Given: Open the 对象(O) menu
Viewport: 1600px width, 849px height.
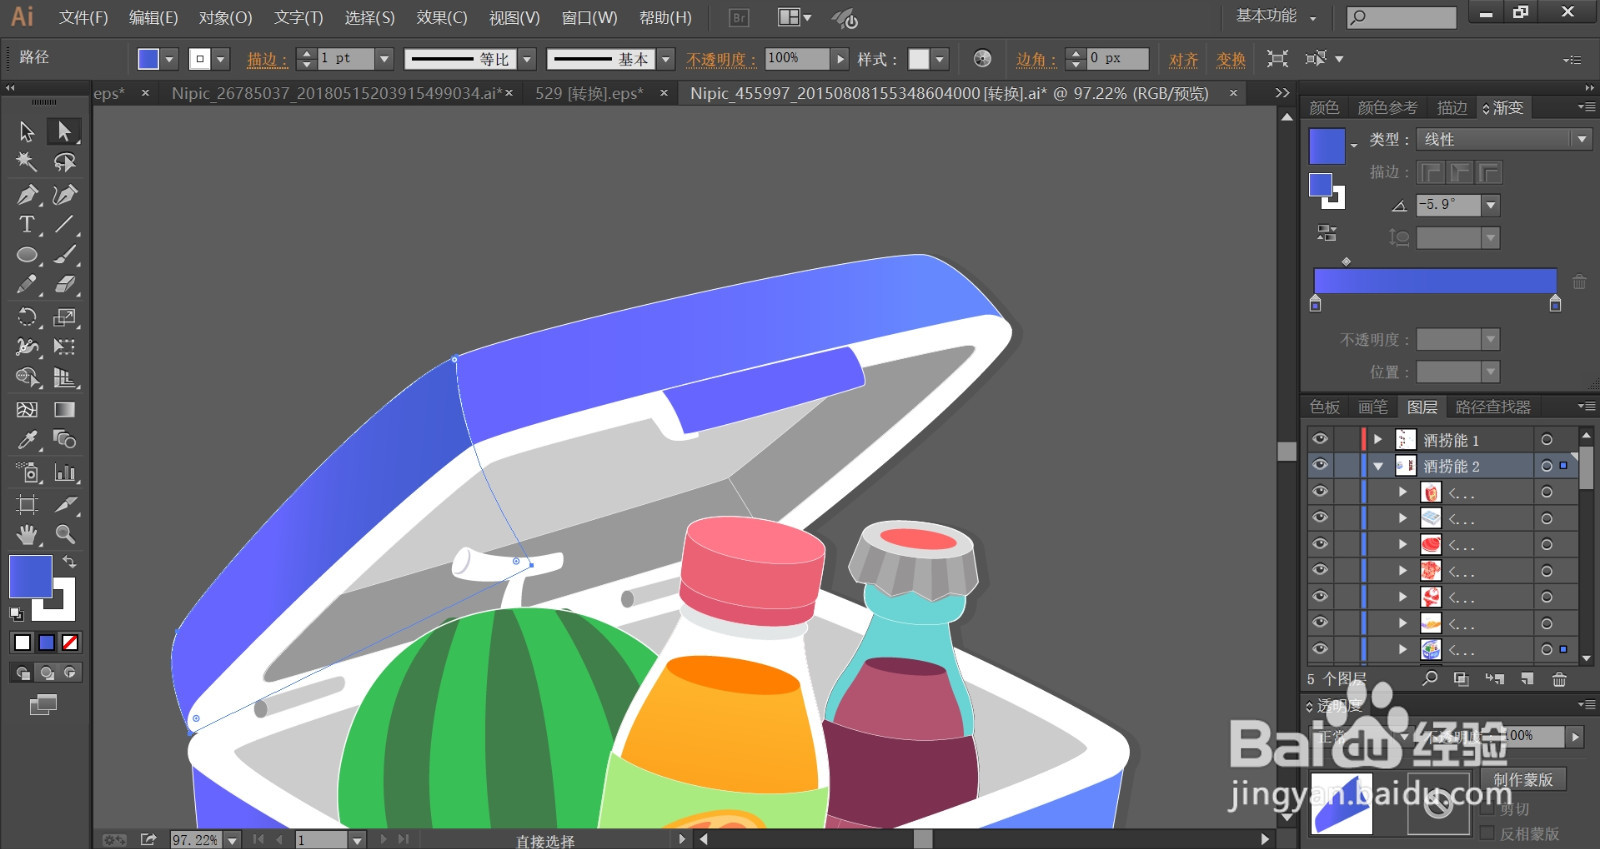Looking at the screenshot, I should [225, 18].
